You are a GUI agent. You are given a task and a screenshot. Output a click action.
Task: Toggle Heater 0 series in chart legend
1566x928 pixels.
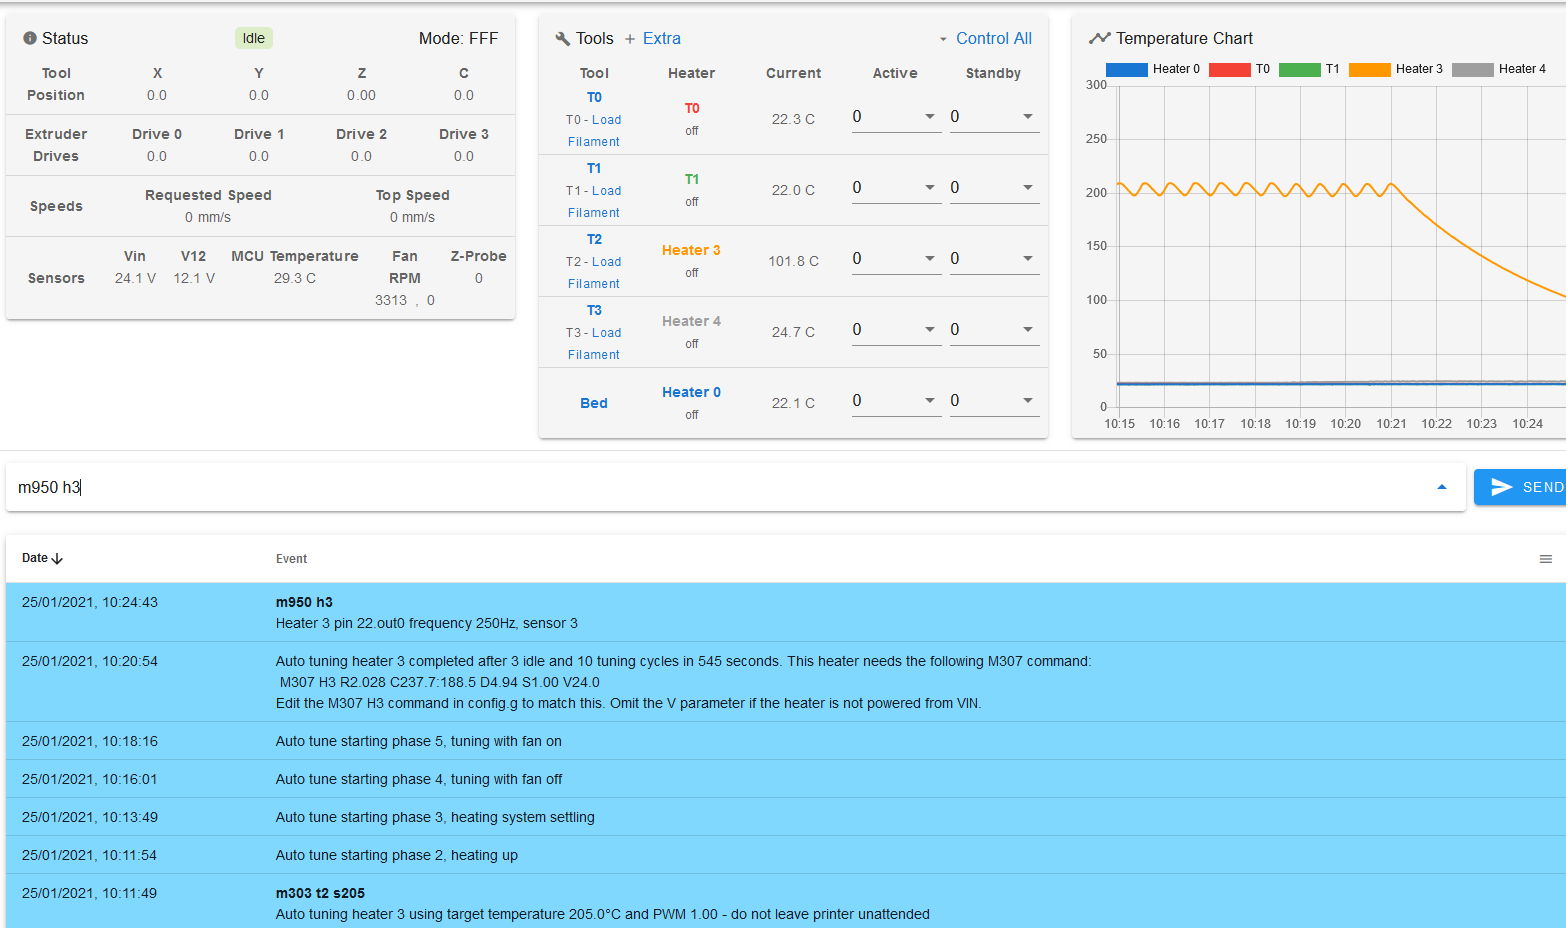click(1153, 69)
